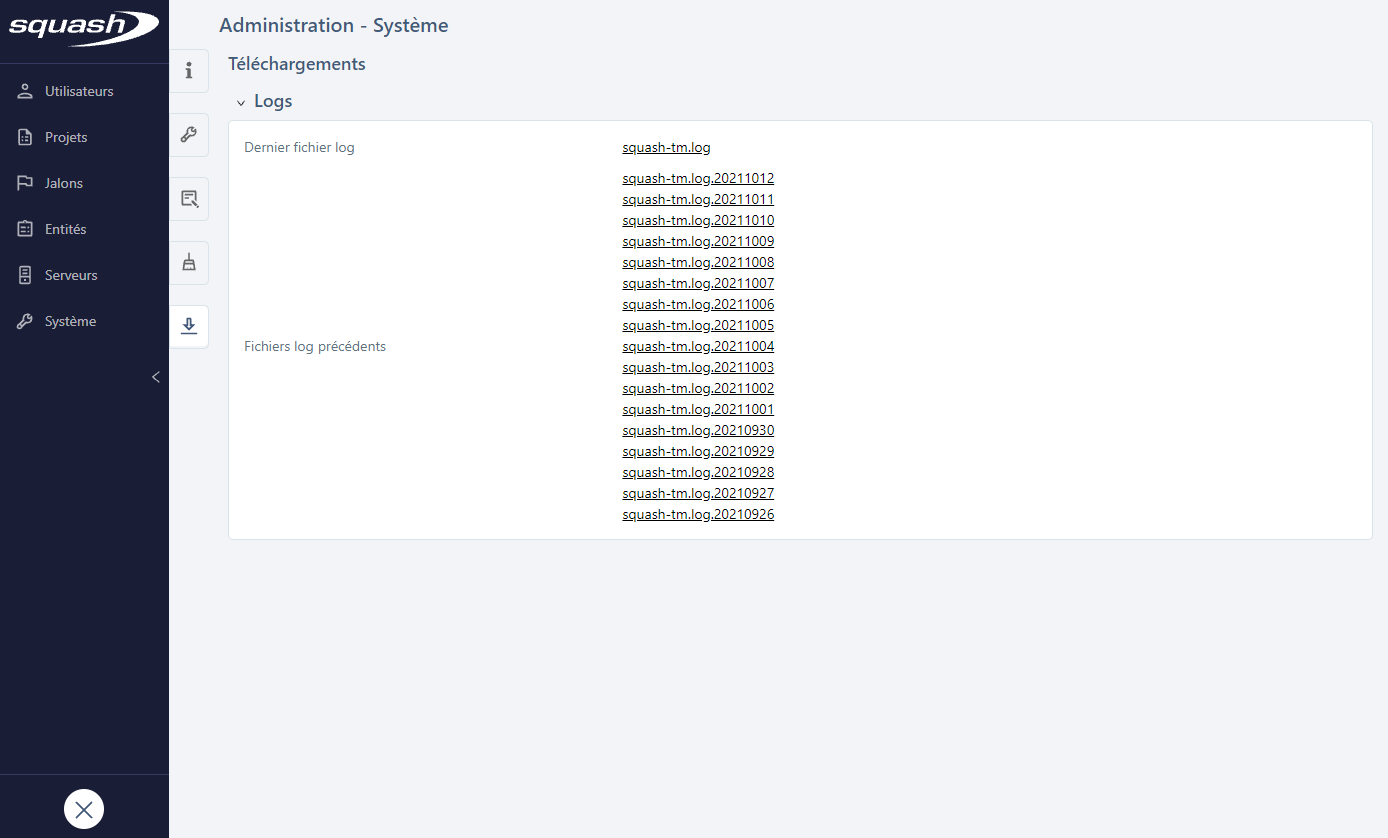This screenshot has width=1388, height=838.
Task: Download the latest squash-tm.log file
Action: click(666, 148)
